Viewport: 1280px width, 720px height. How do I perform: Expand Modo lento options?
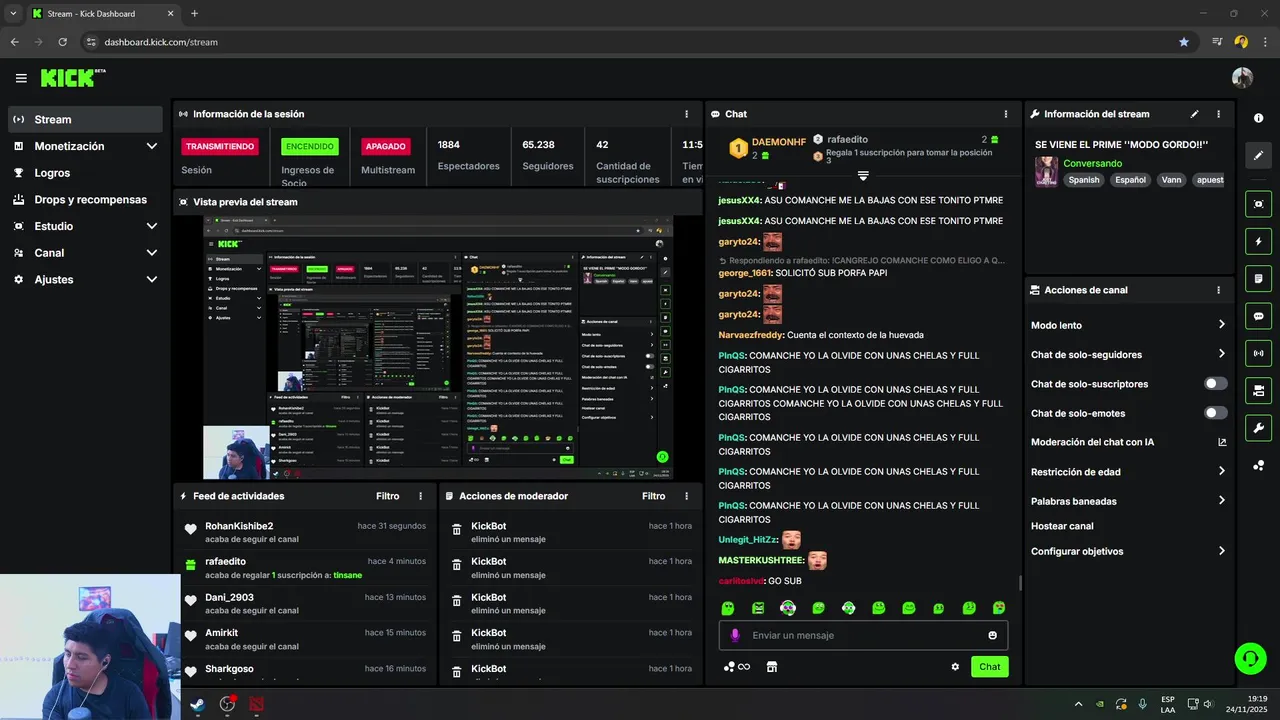1222,325
